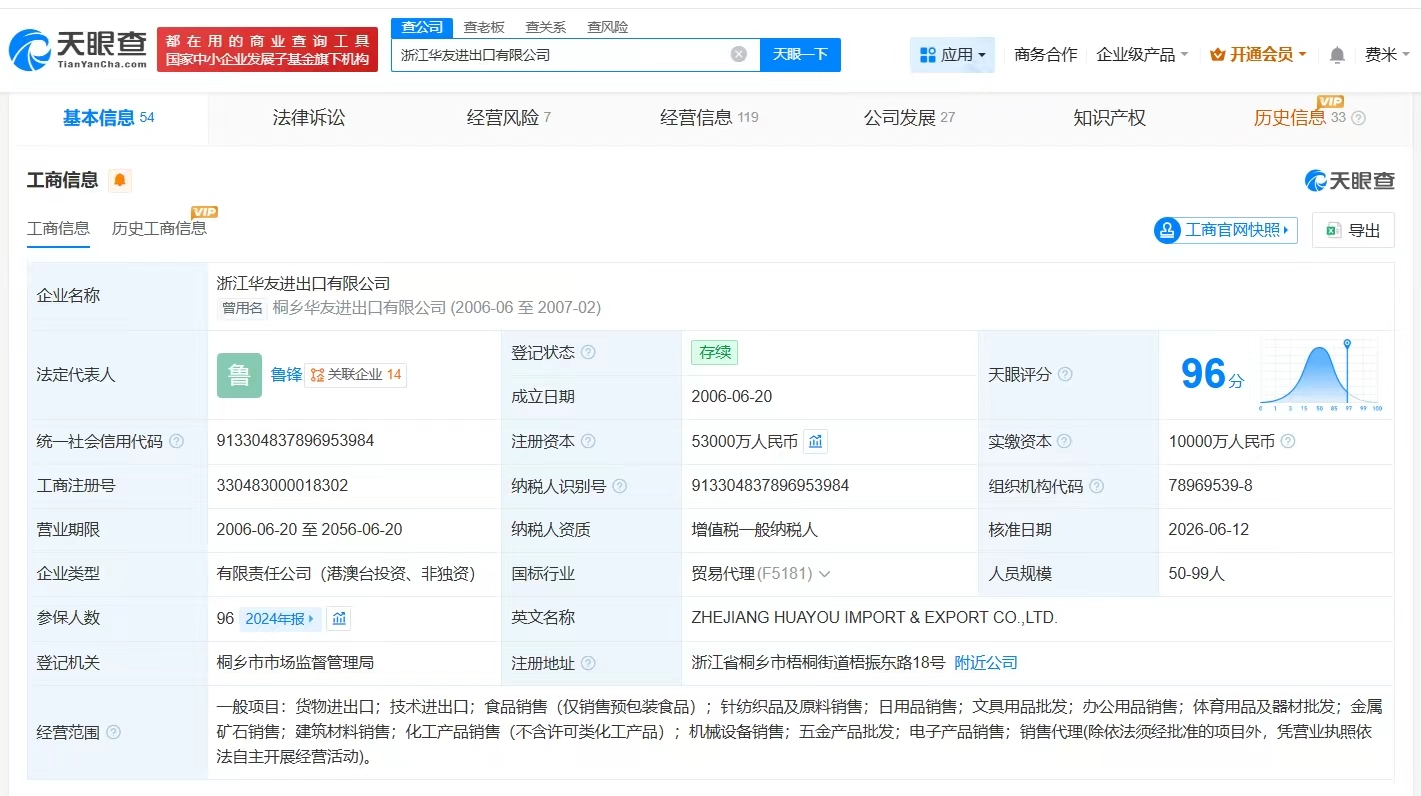The image size is (1421, 796).
Task: Click staff size value 50-99人
Action: pyautogui.click(x=1196, y=574)
